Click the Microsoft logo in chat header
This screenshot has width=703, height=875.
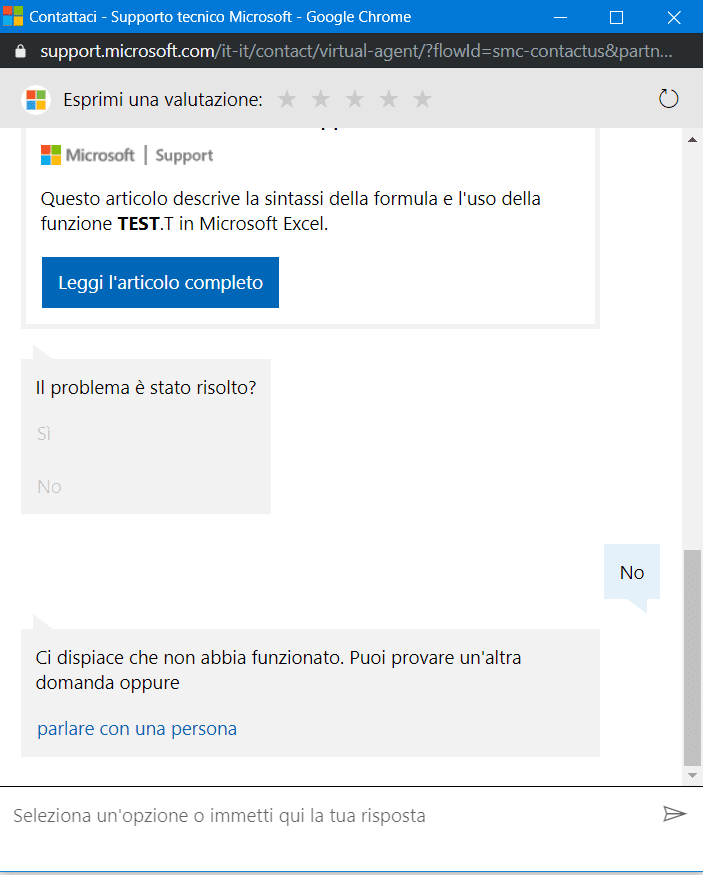point(36,99)
